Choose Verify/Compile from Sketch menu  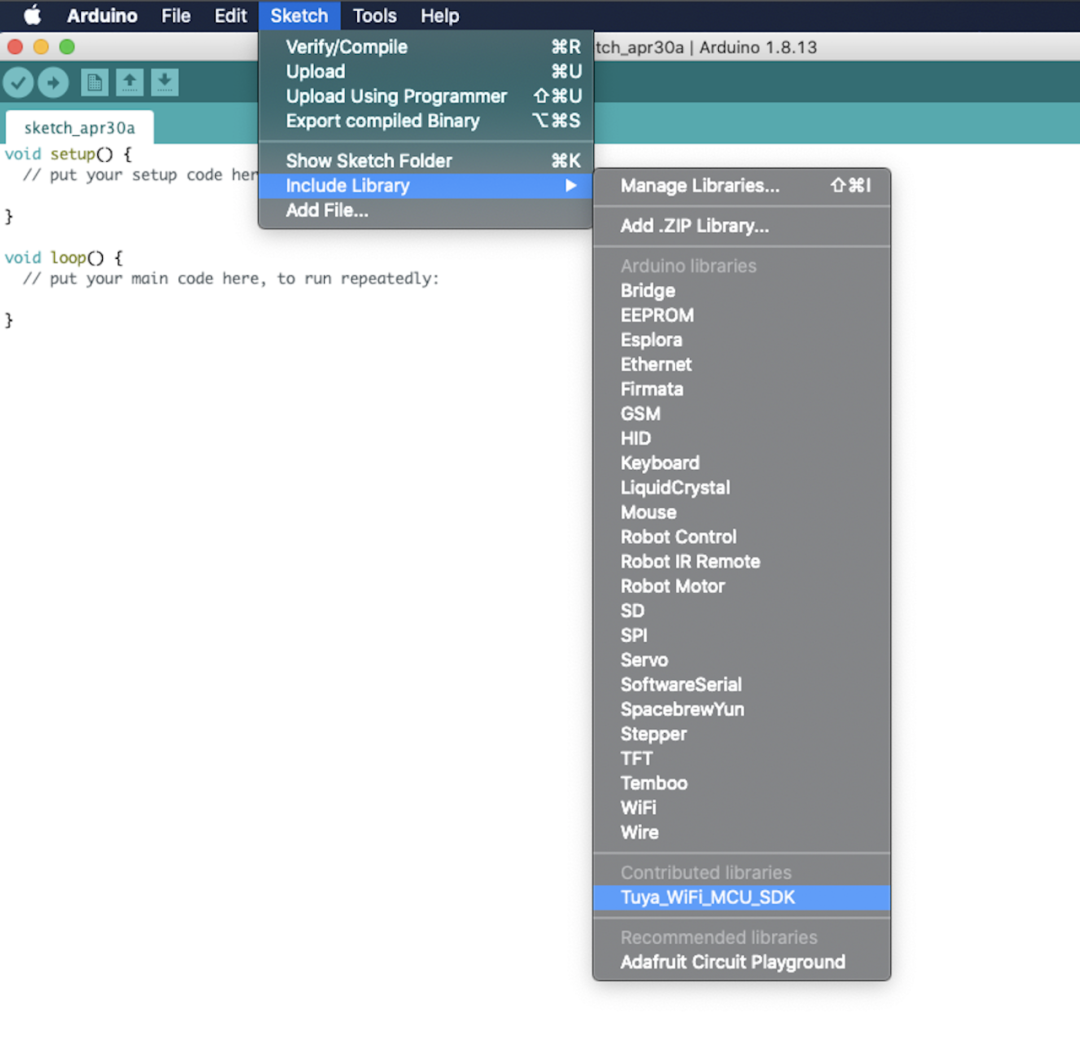click(426, 47)
